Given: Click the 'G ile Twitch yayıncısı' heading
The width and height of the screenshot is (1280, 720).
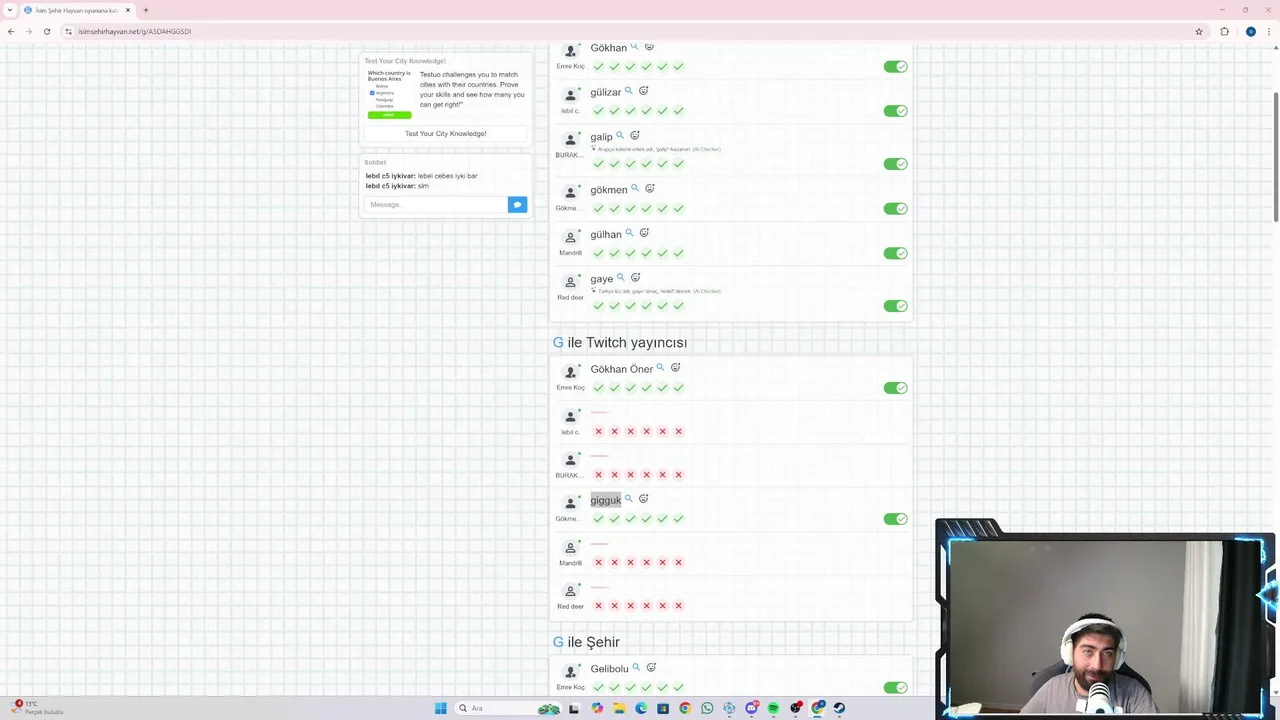Looking at the screenshot, I should click(620, 342).
